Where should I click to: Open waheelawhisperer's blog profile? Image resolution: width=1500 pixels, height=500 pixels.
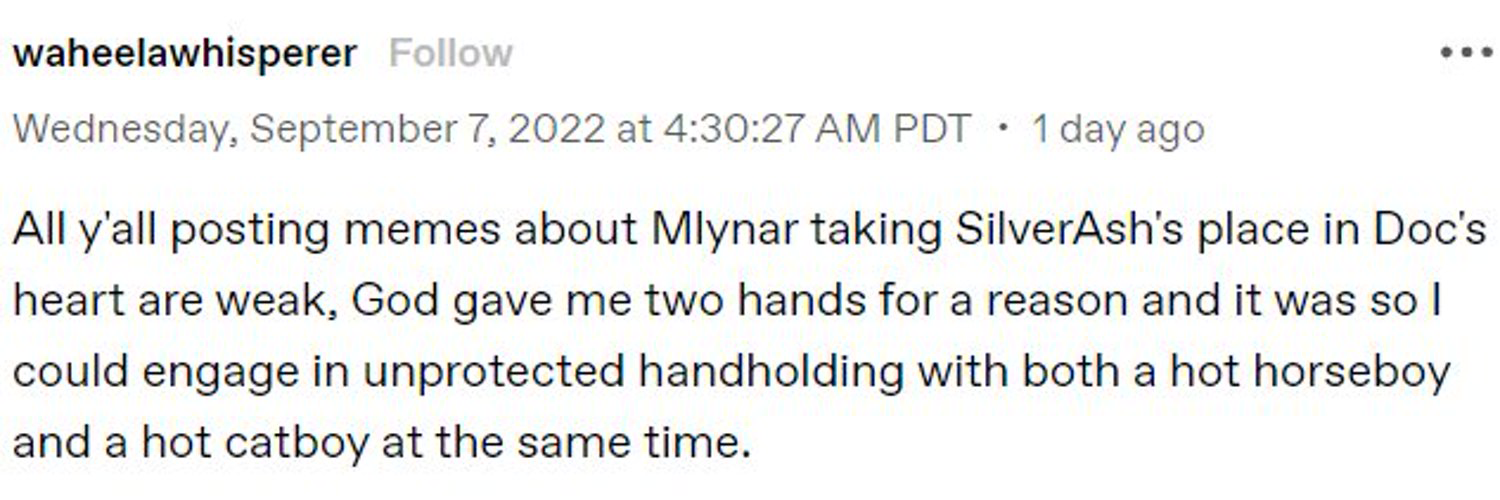(x=184, y=53)
